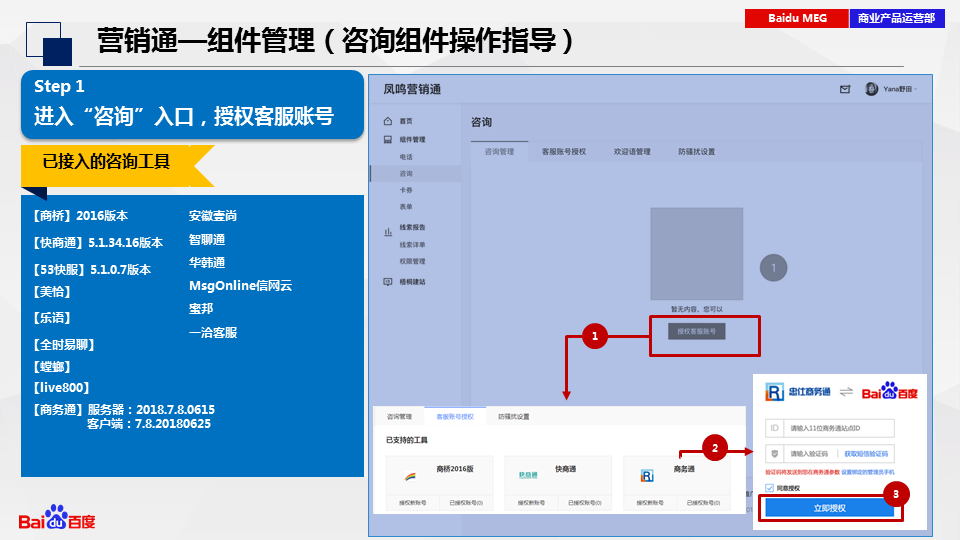
Task: Click 已授权账号 under 商务通
Action: (703, 503)
